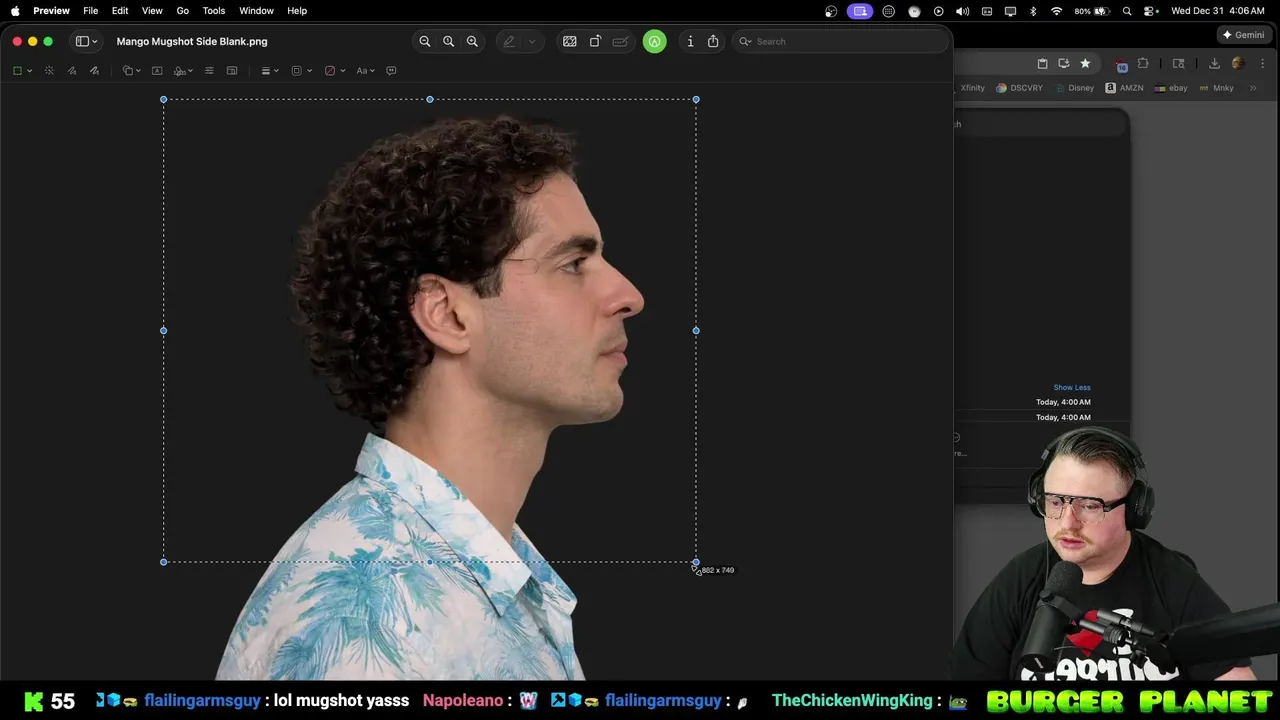Open the Text Style Aa dropdown
The height and width of the screenshot is (720, 1280).
click(365, 71)
